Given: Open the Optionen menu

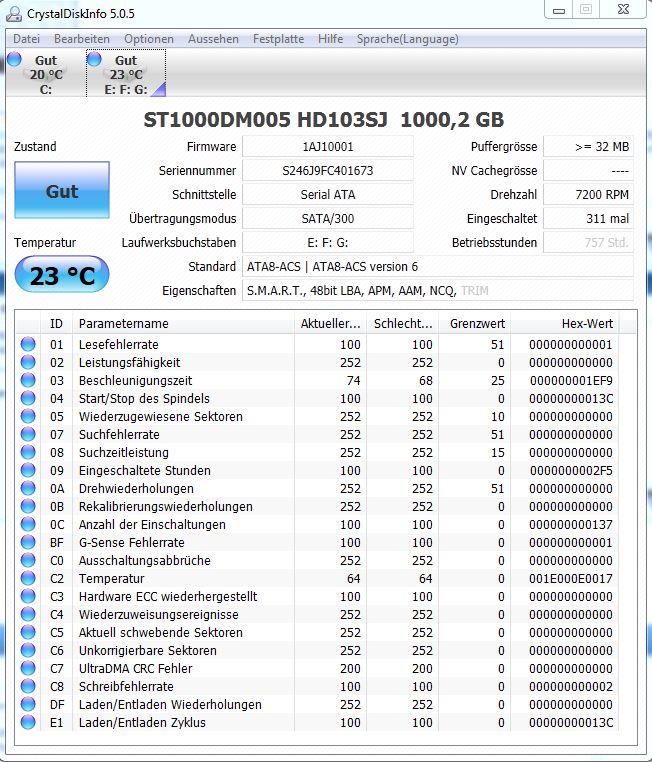Looking at the screenshot, I should pos(149,39).
